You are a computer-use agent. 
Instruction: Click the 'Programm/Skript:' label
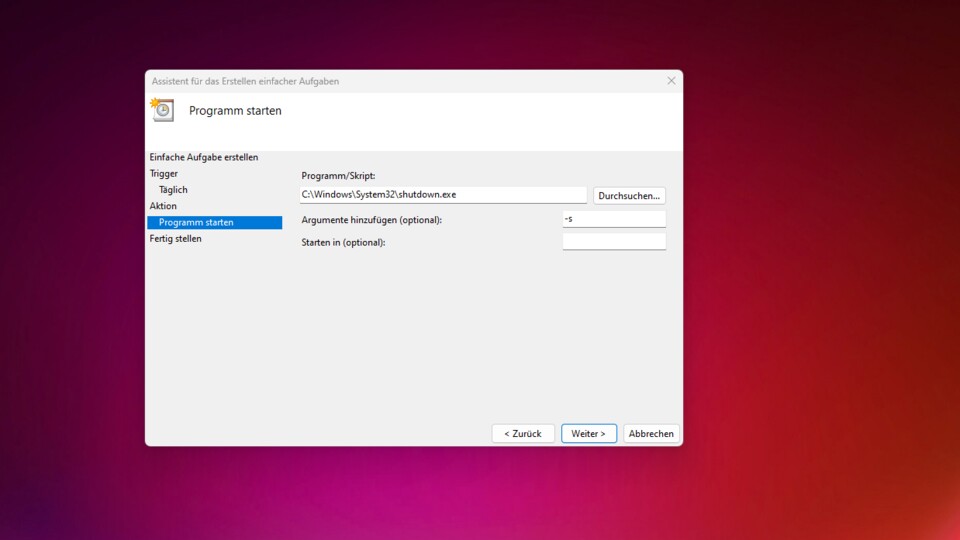[x=338, y=176]
